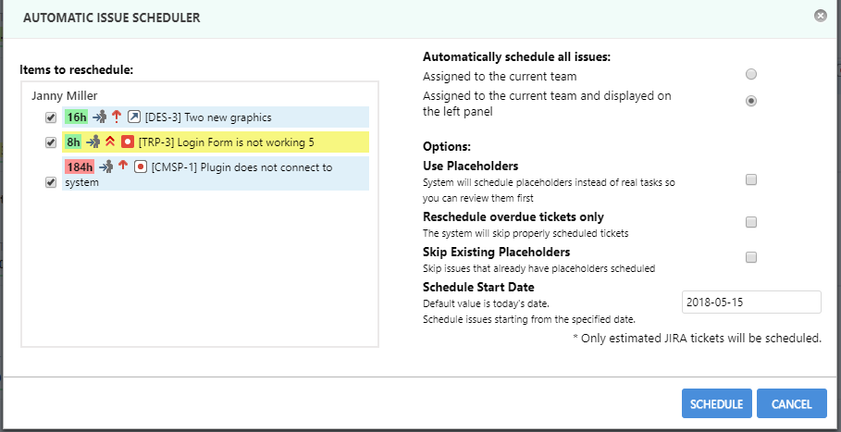The width and height of the screenshot is (841, 432).
Task: Uncheck the DES-3 Two new graphics checkbox
Action: click(51, 117)
